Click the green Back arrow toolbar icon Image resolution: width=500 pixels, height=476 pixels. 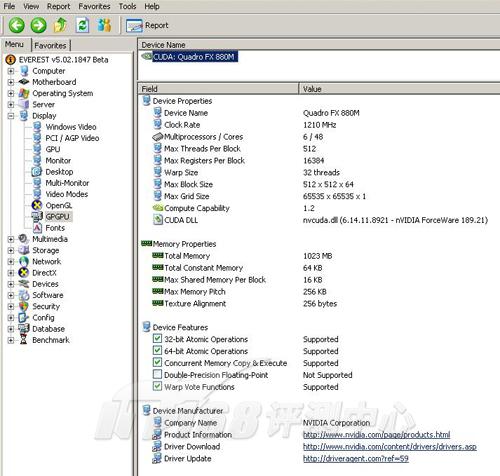(x=16, y=25)
